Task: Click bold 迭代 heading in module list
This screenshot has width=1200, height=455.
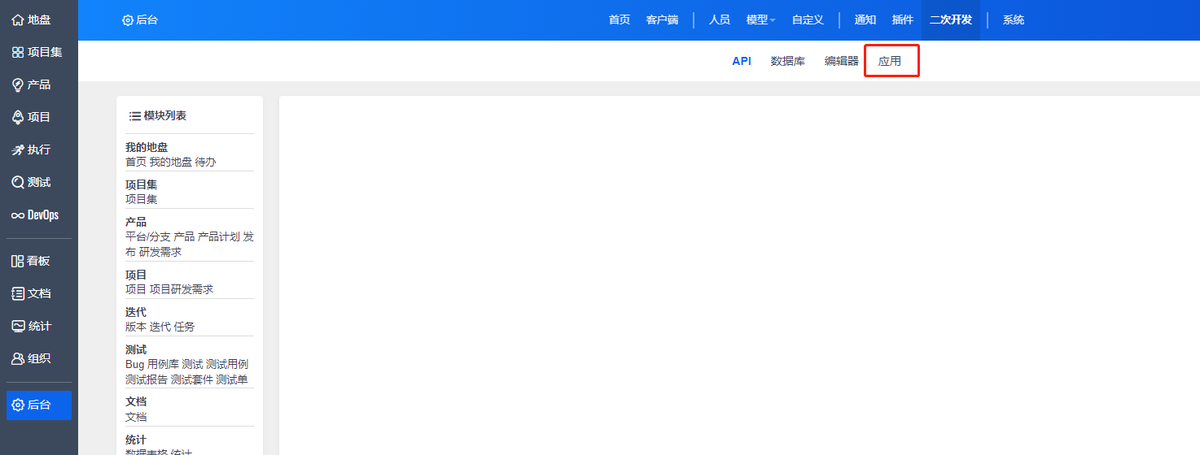Action: (x=136, y=312)
